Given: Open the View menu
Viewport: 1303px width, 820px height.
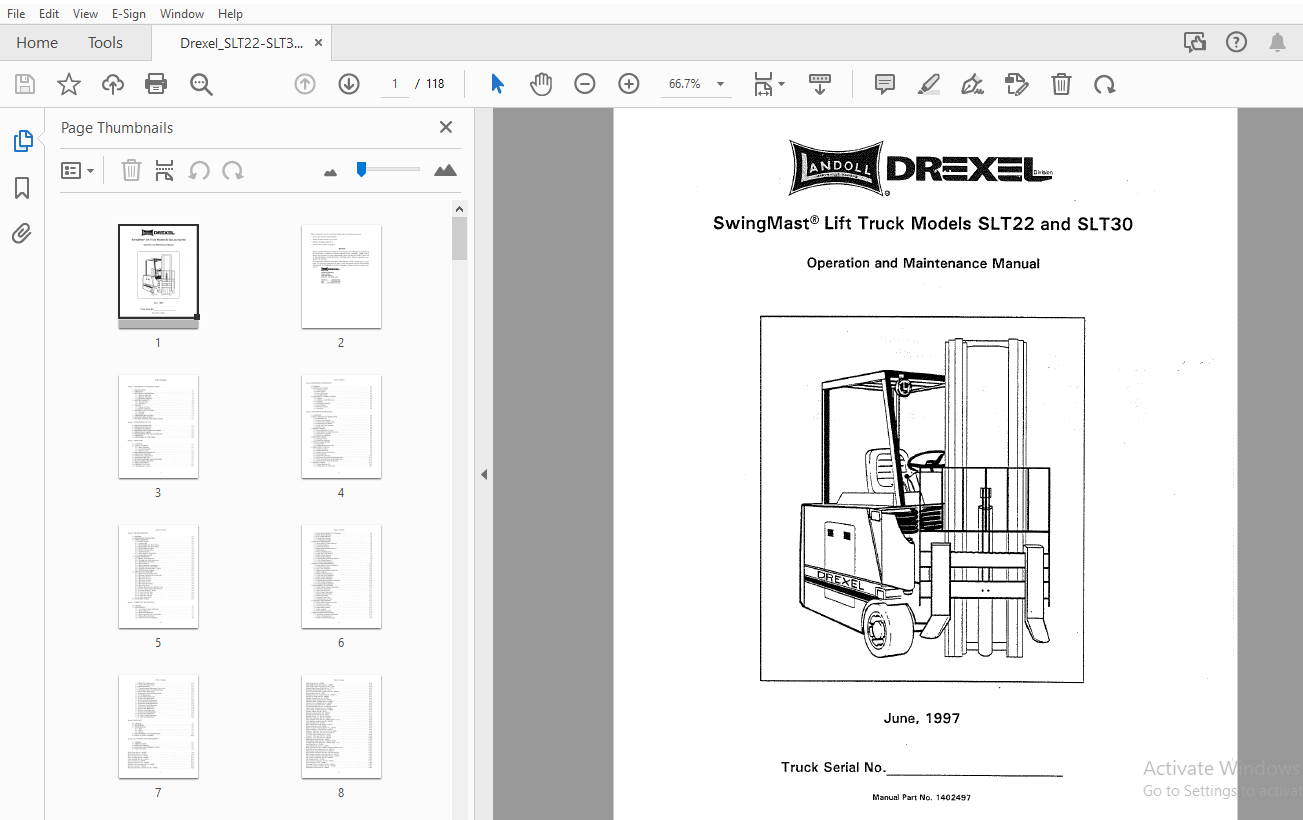Looking at the screenshot, I should (86, 14).
